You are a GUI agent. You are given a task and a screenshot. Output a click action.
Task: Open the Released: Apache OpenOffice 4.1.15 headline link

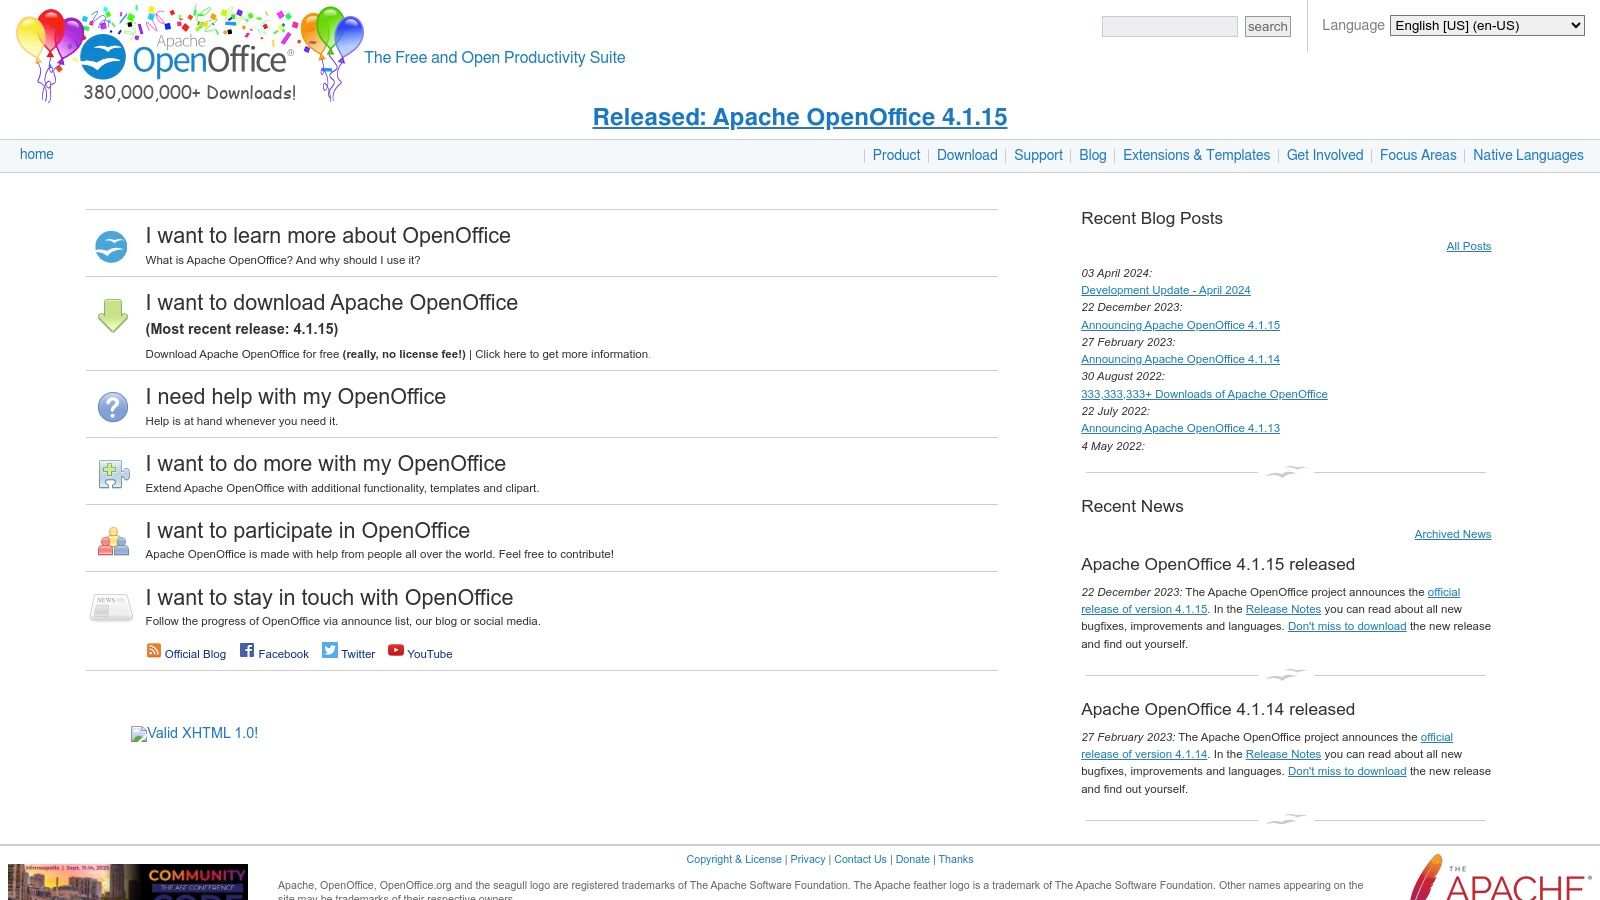click(x=800, y=117)
